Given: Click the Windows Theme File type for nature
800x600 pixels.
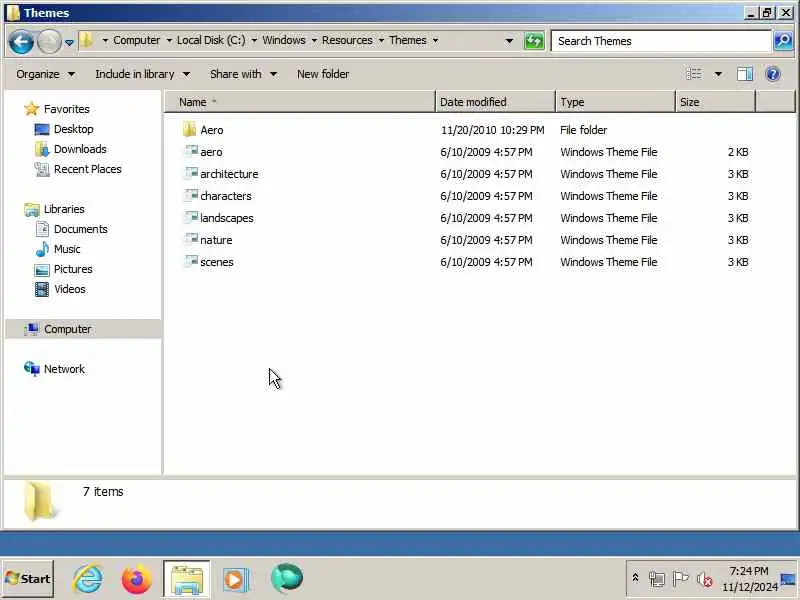Looking at the screenshot, I should click(x=609, y=240).
